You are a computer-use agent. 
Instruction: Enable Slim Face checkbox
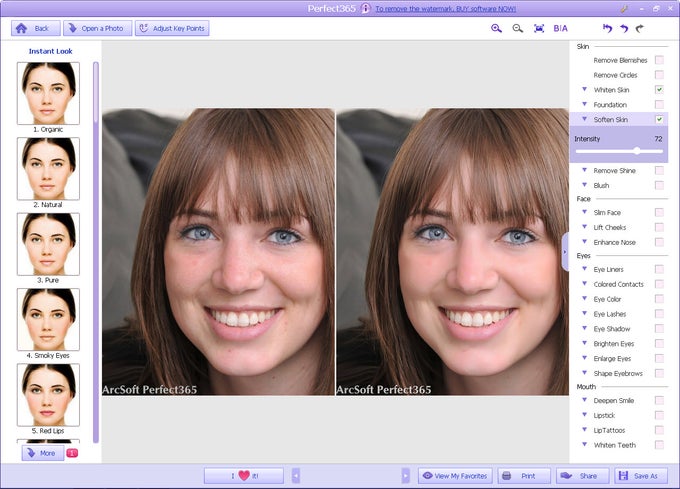click(659, 212)
